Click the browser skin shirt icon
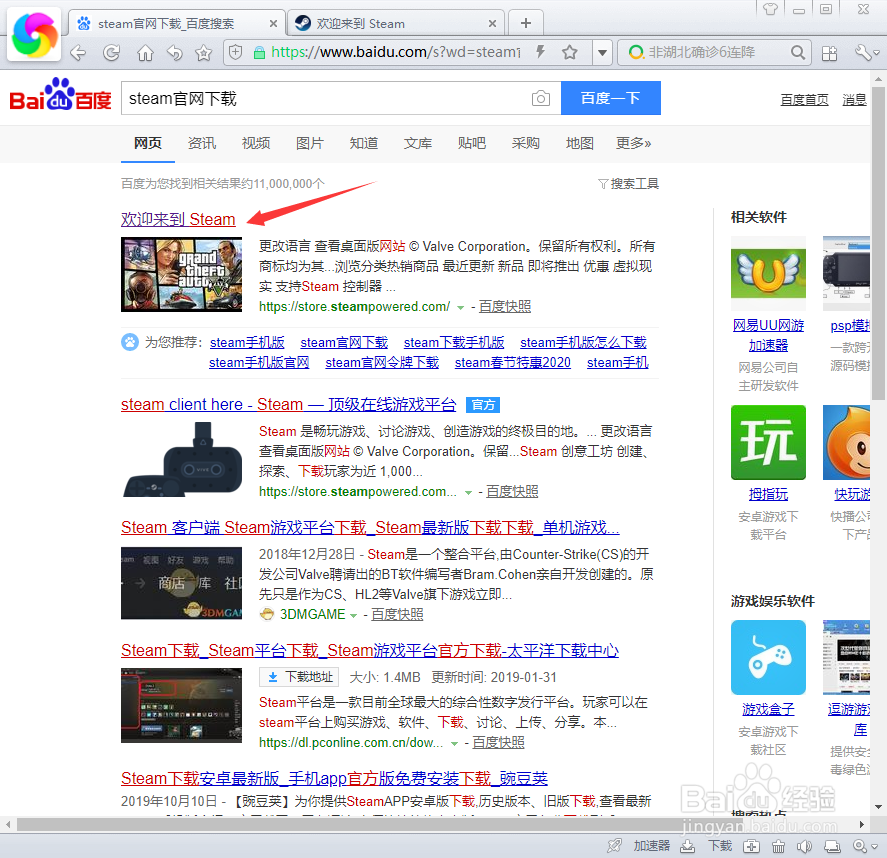 (770, 8)
